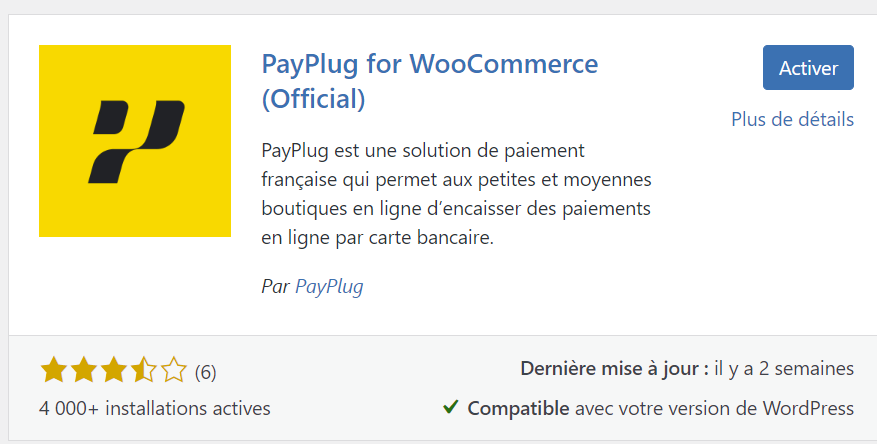Viewport: 877px width, 444px height.
Task: Click the Dernière mise à jour label
Action: coord(615,369)
